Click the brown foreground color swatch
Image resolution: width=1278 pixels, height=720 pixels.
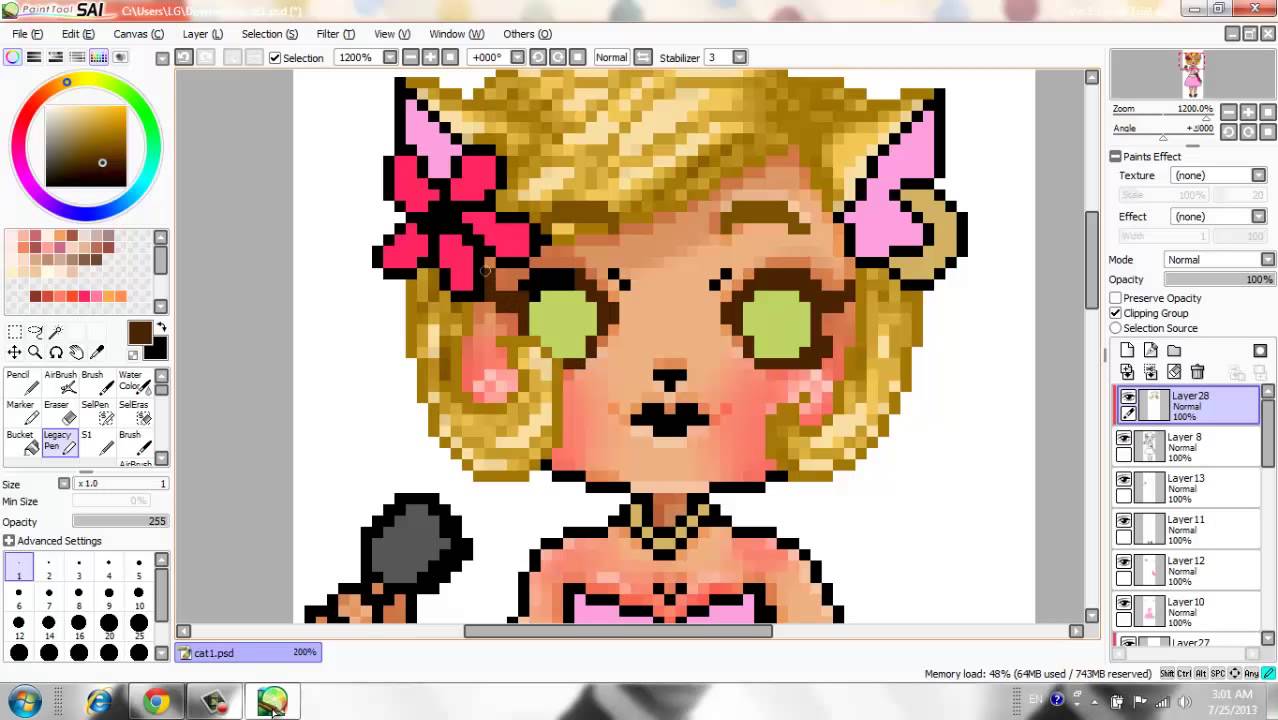139,333
